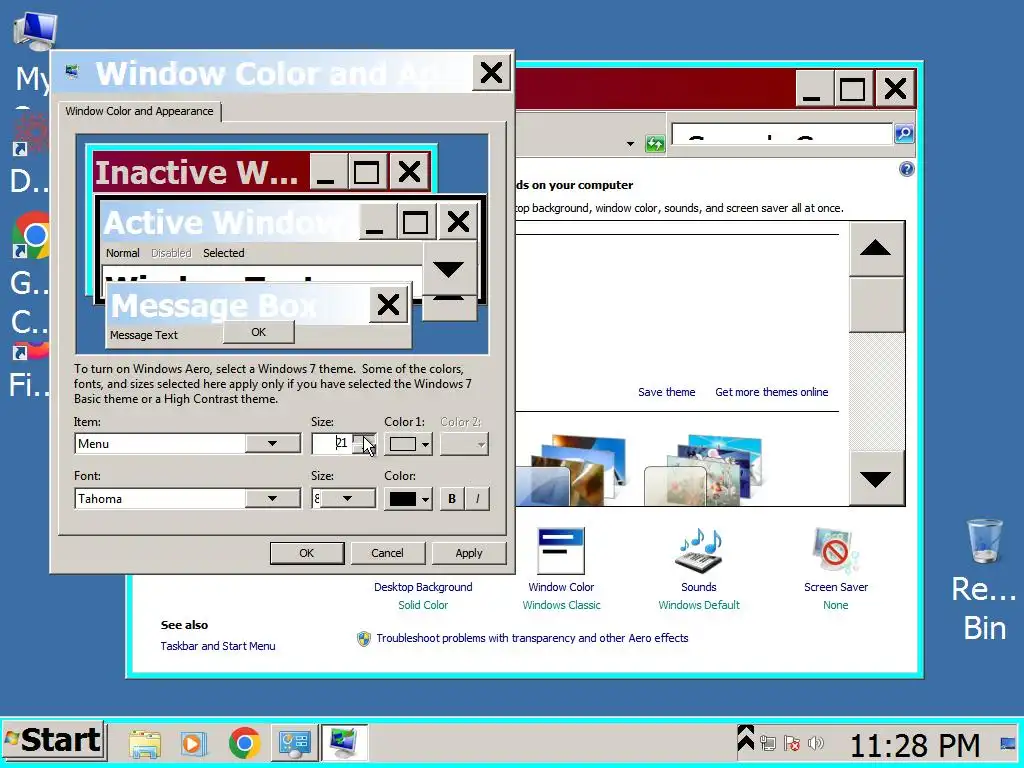Open the Screen Saver icon
The height and width of the screenshot is (768, 1024).
coord(835,551)
